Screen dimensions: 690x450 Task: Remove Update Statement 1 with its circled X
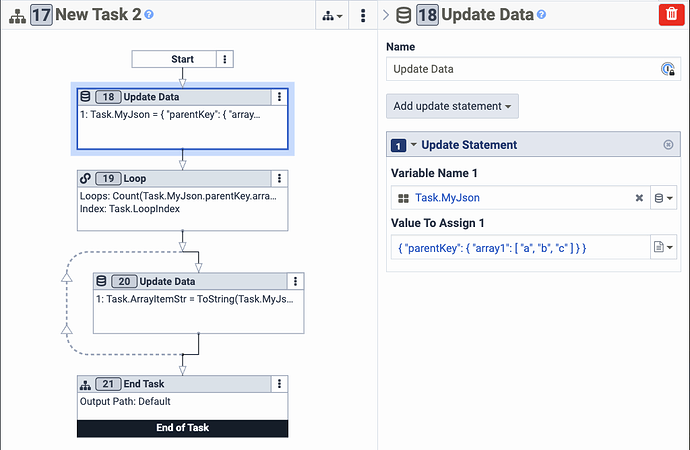668,145
